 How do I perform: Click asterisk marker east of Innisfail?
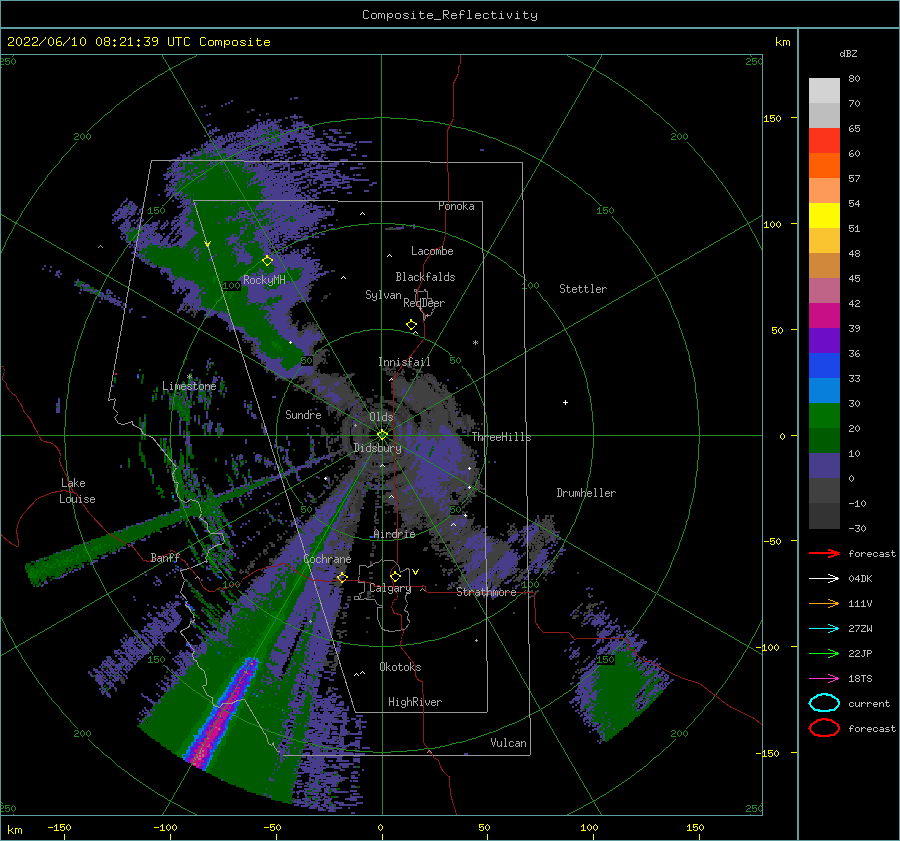coord(475,343)
